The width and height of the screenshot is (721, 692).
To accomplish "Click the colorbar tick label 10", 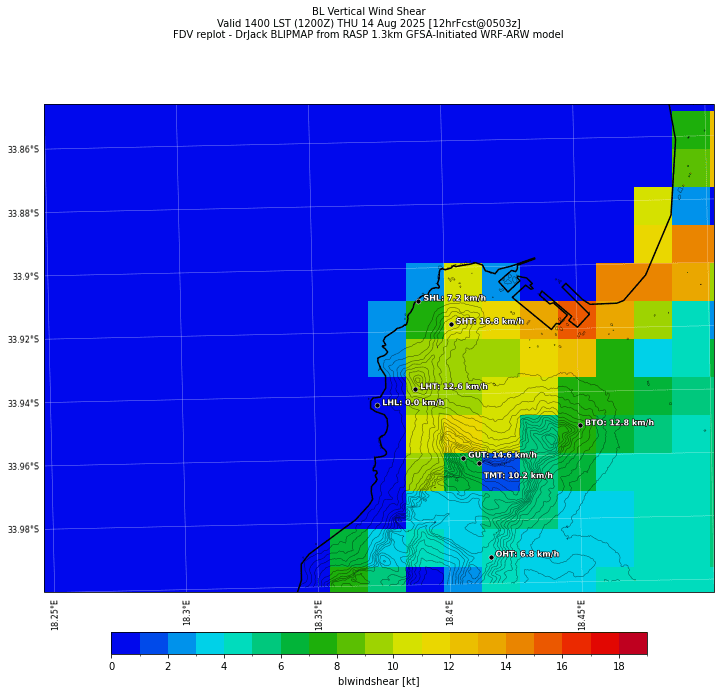I will click(393, 666).
